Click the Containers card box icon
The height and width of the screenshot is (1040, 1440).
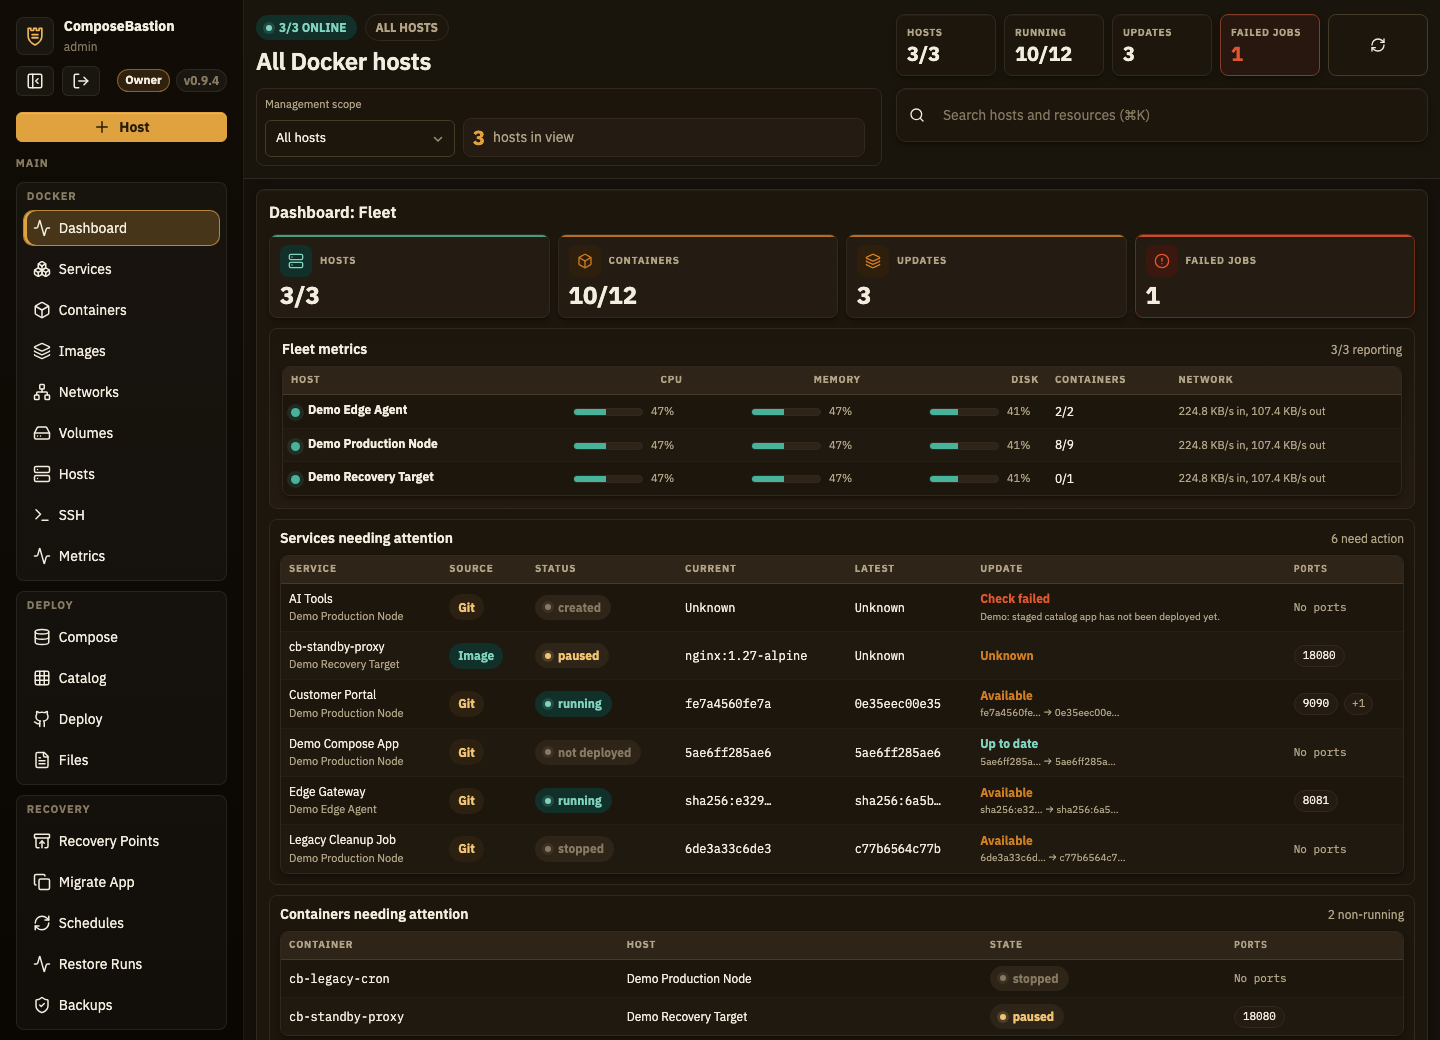585,261
